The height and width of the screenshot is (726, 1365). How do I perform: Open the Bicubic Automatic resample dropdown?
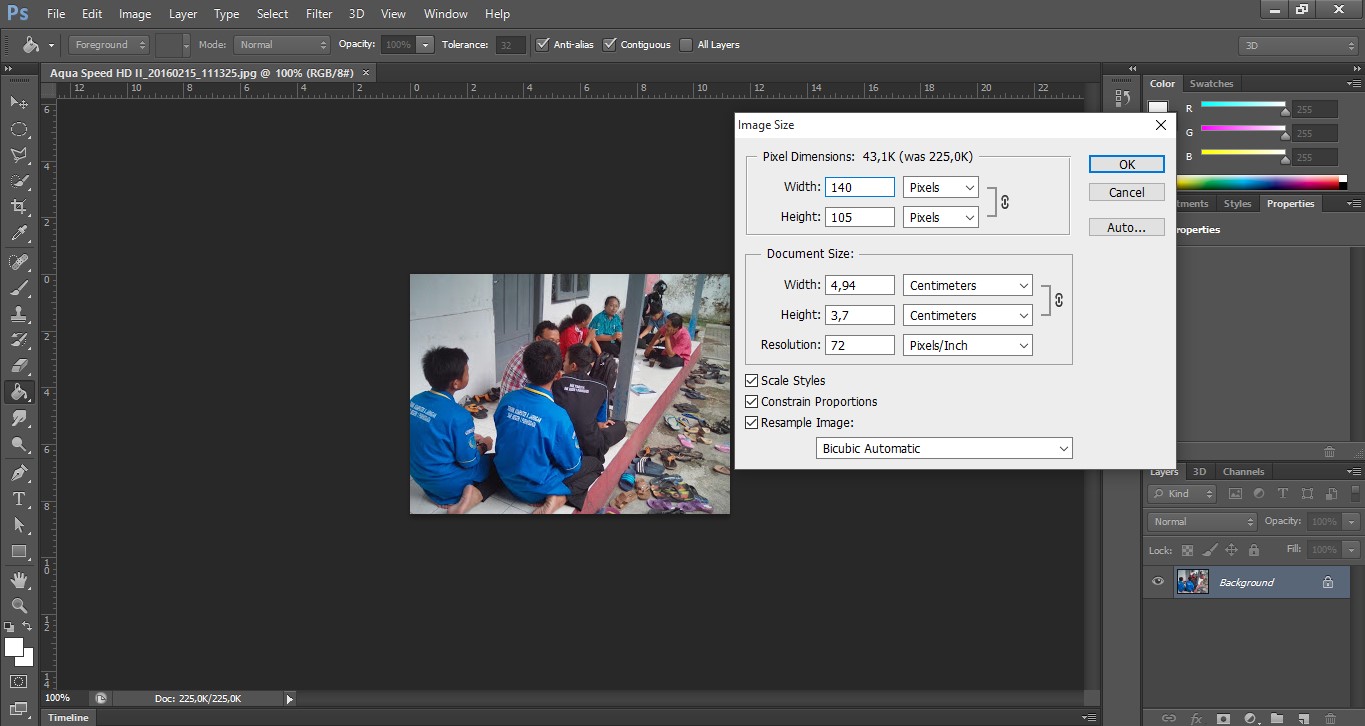944,448
